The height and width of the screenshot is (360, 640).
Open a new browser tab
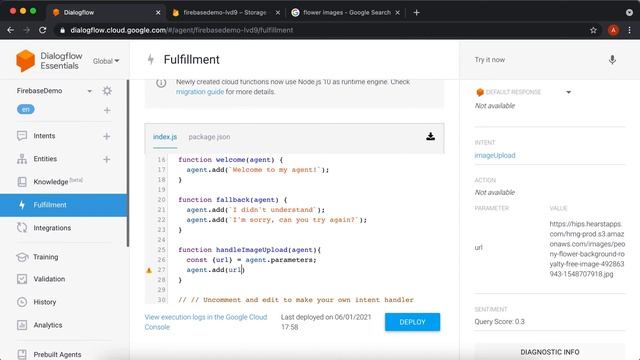click(x=416, y=13)
